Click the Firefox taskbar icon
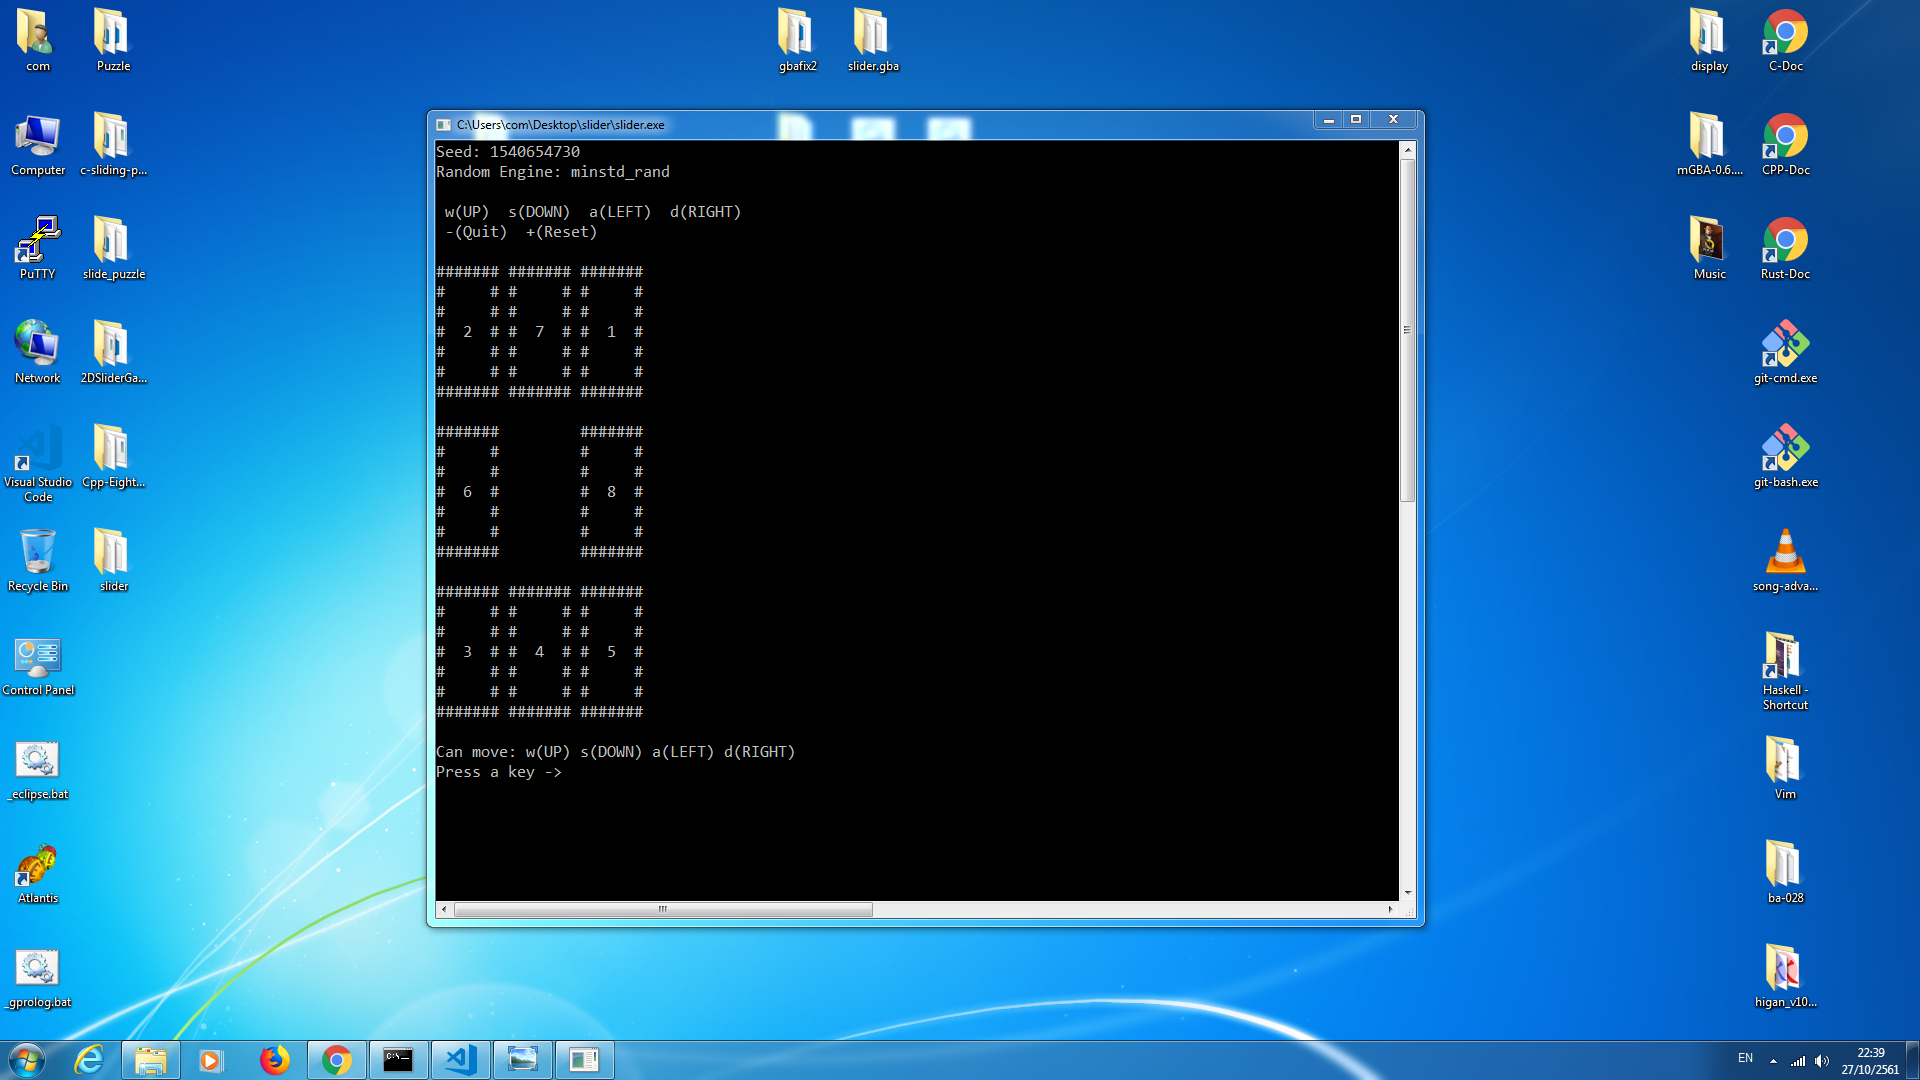Image resolution: width=1920 pixels, height=1080 pixels. click(274, 1060)
